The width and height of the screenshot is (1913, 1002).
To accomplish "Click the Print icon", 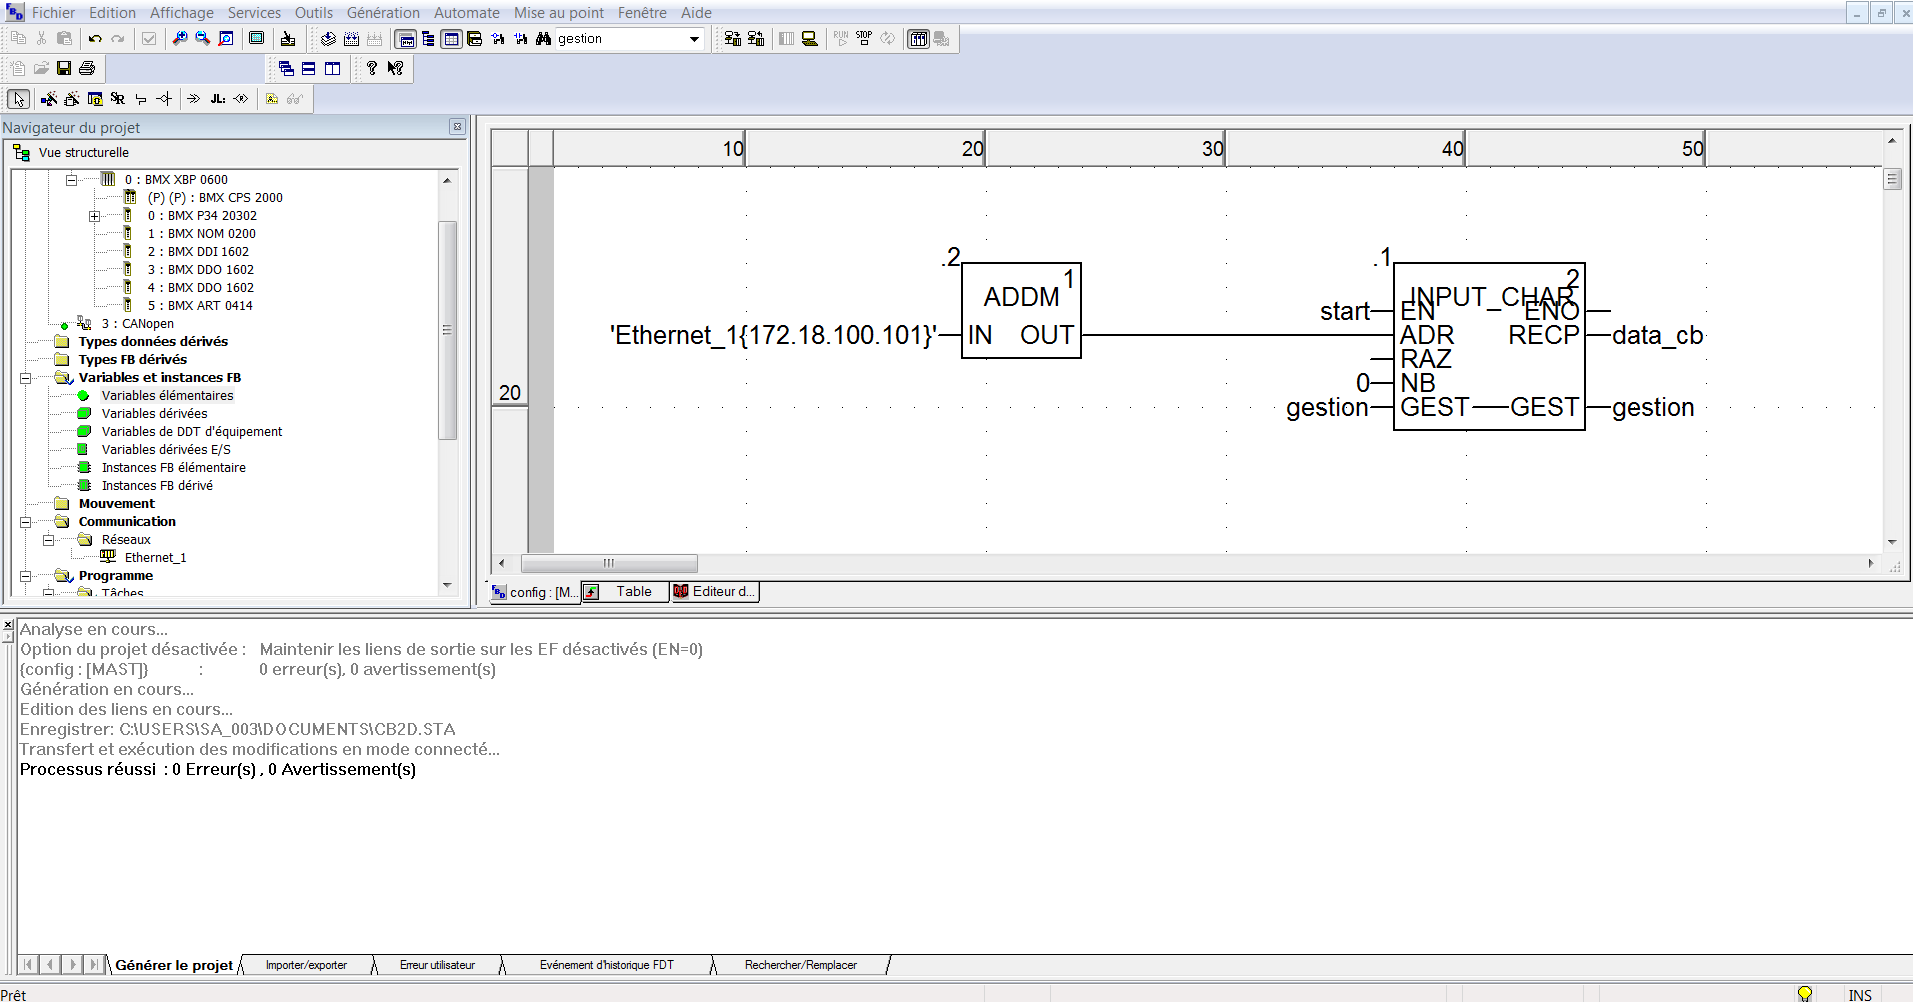I will [87, 69].
